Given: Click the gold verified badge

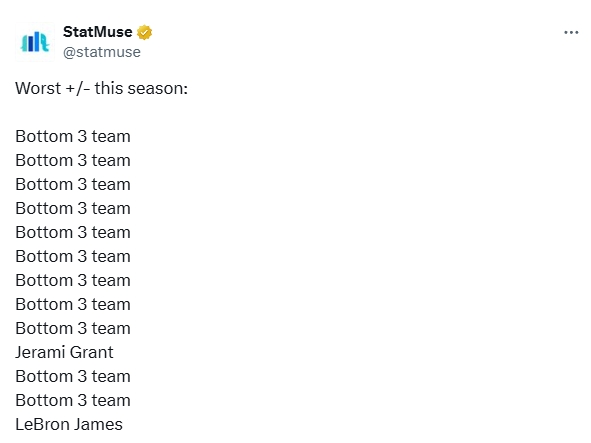Looking at the screenshot, I should click(x=144, y=32).
